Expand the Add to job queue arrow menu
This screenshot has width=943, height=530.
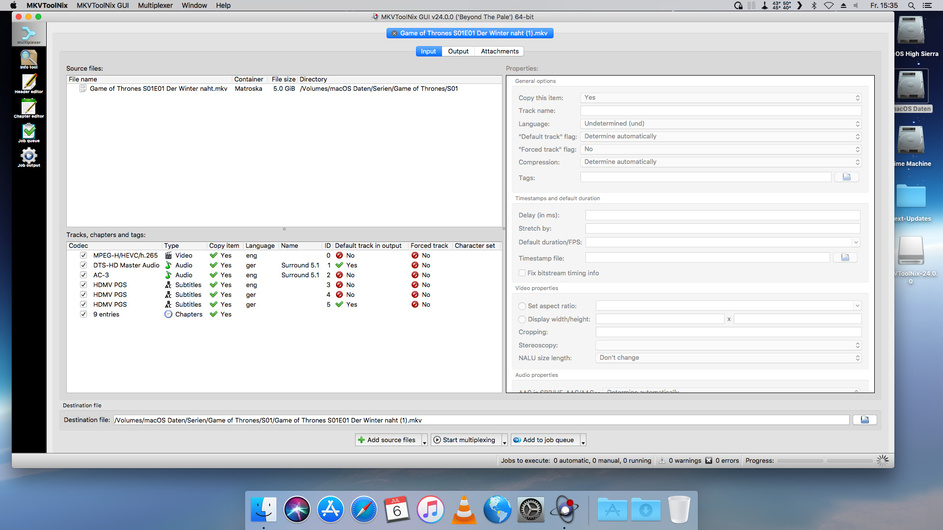[583, 441]
